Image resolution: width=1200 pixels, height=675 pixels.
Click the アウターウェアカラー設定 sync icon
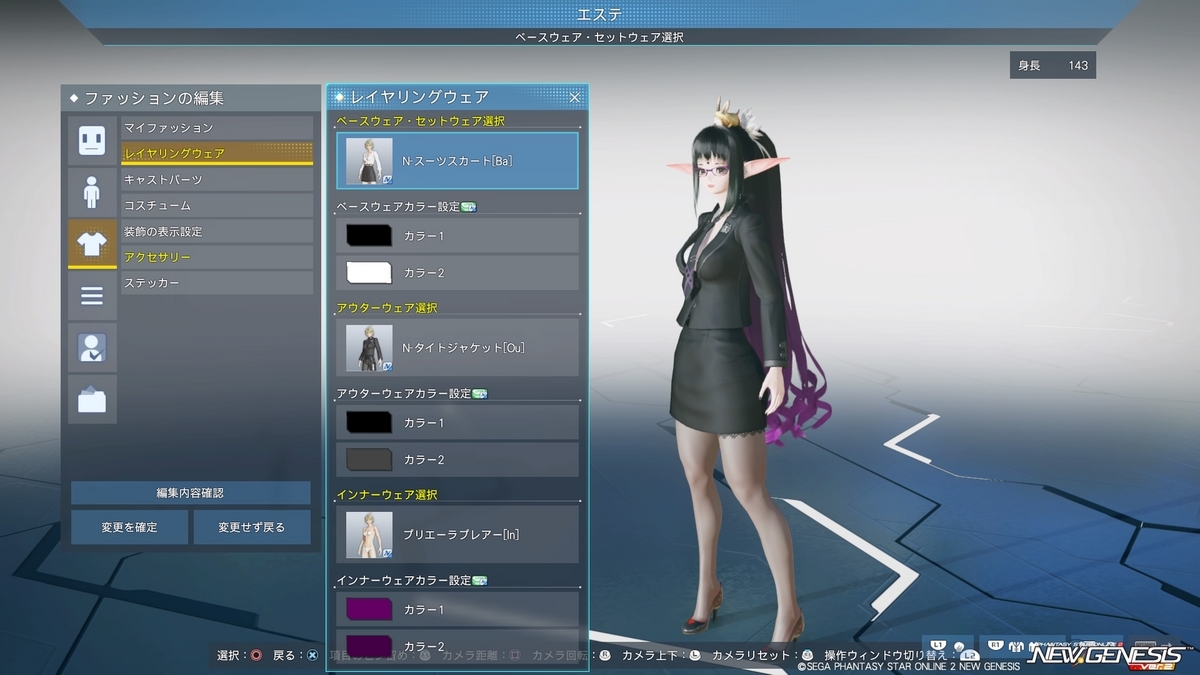pos(479,394)
